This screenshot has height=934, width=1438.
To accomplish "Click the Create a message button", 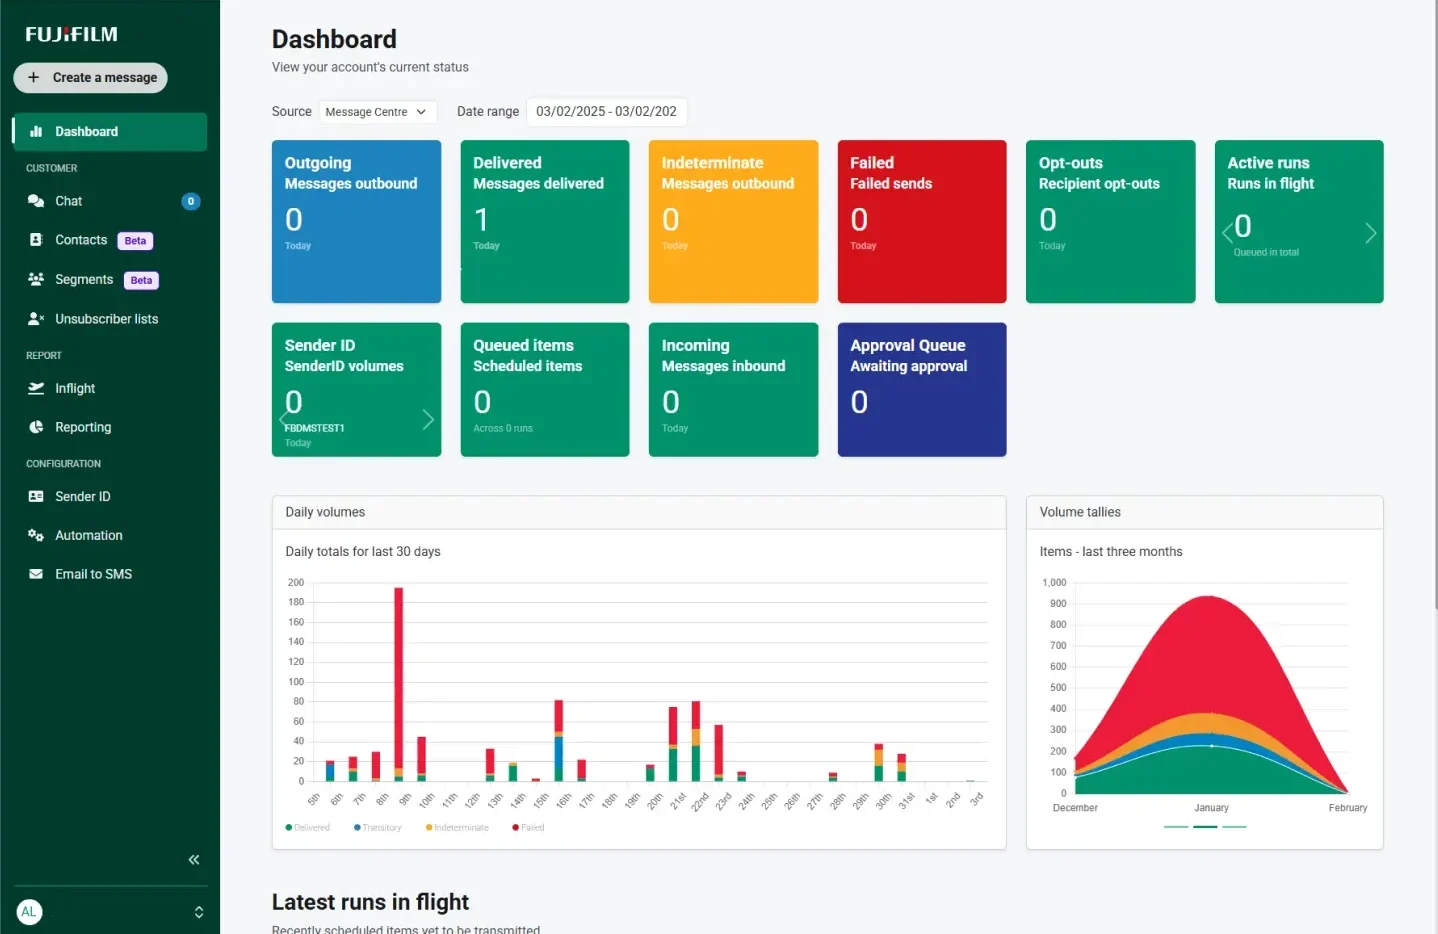I will tap(91, 78).
